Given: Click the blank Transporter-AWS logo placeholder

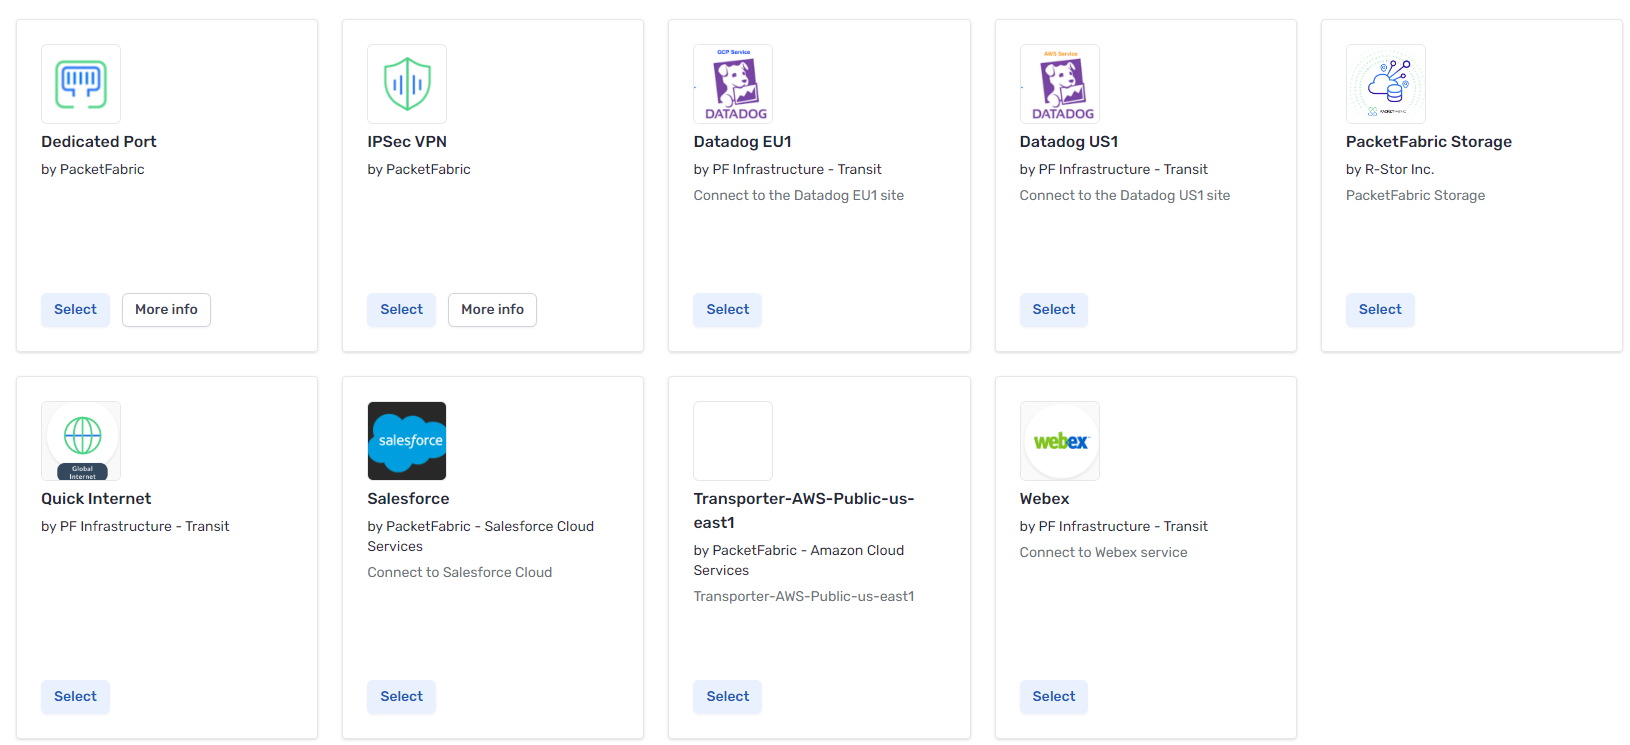Looking at the screenshot, I should click(x=733, y=441).
